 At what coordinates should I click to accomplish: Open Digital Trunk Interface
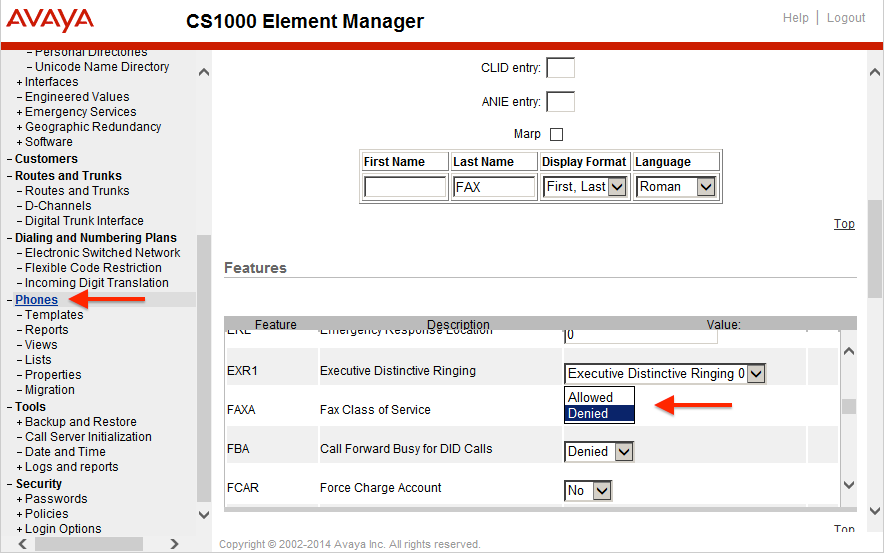85,220
